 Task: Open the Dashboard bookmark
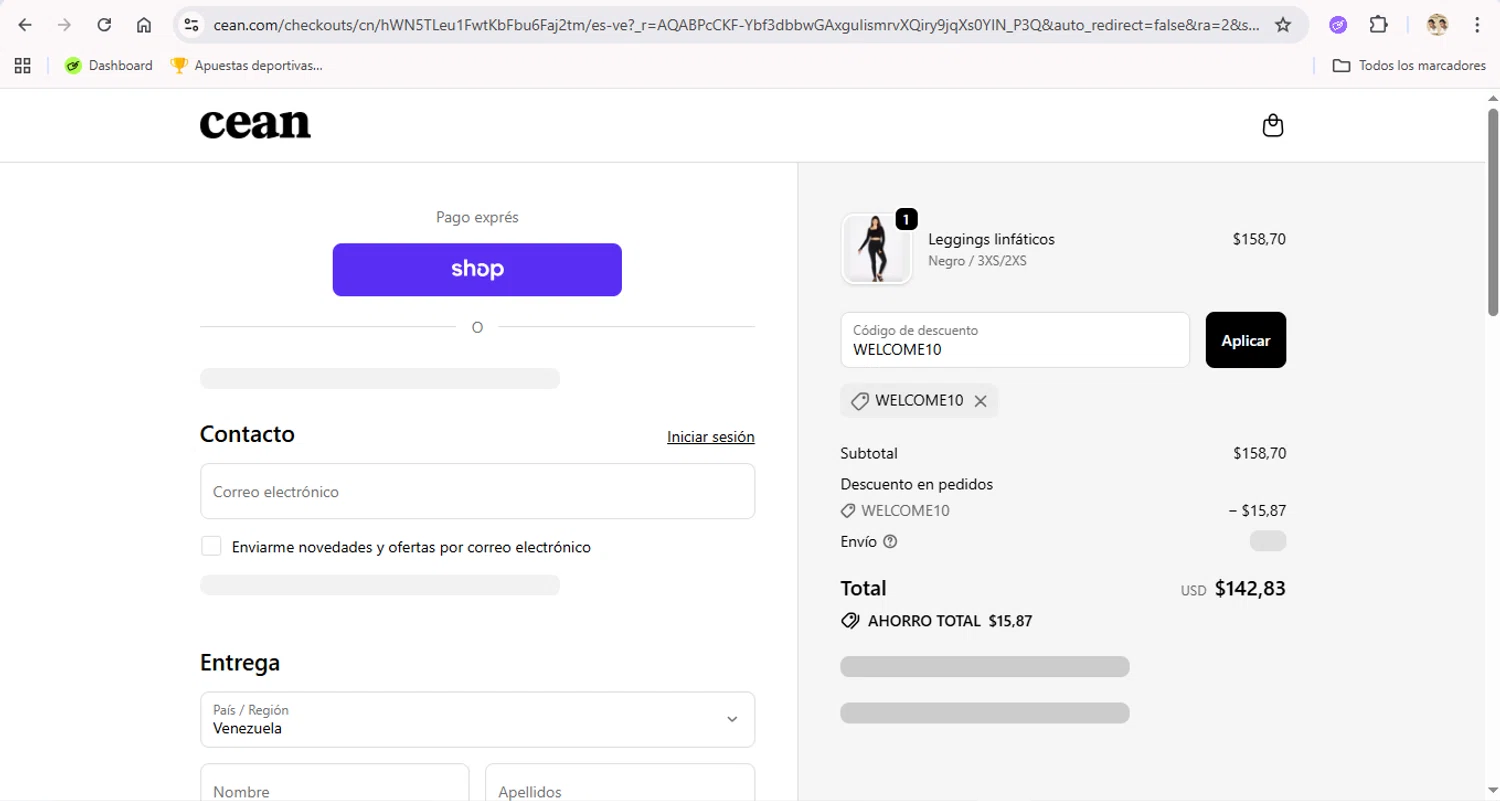pos(108,66)
